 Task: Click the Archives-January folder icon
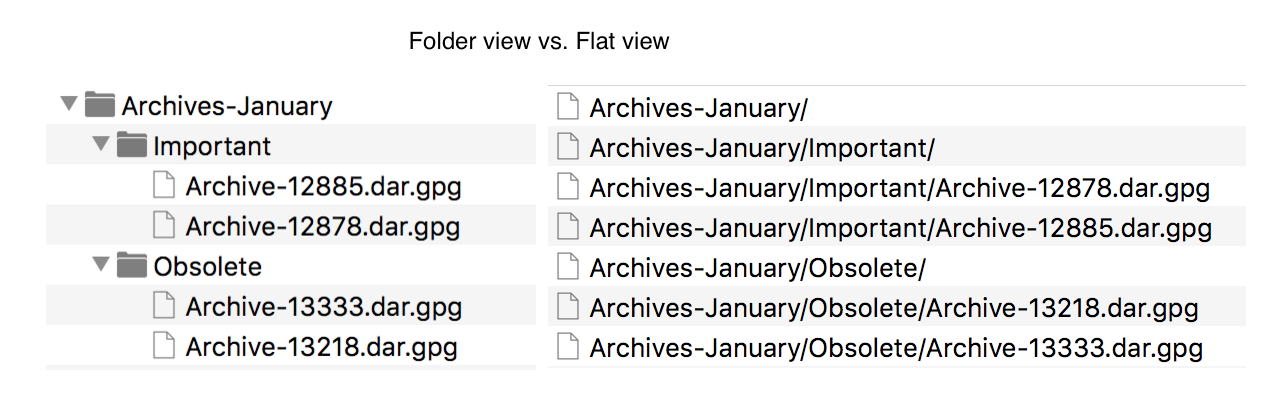(99, 104)
